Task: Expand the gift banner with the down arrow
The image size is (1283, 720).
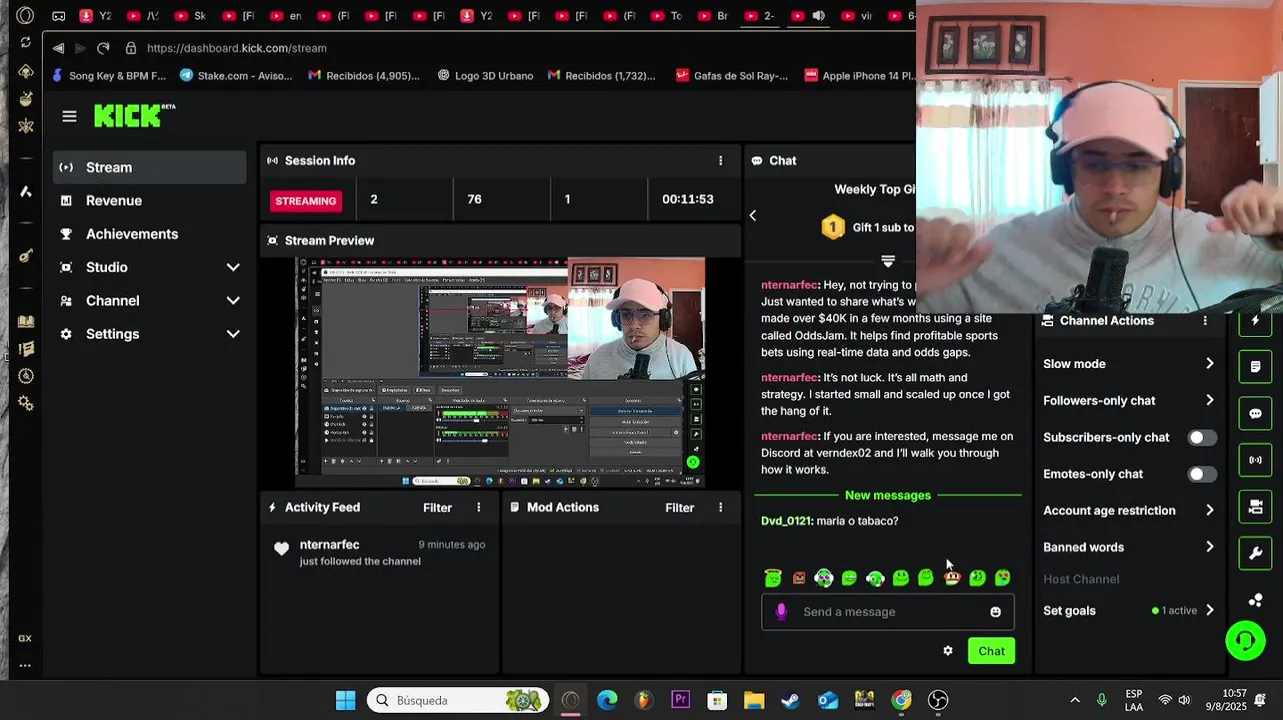Action: [887, 261]
